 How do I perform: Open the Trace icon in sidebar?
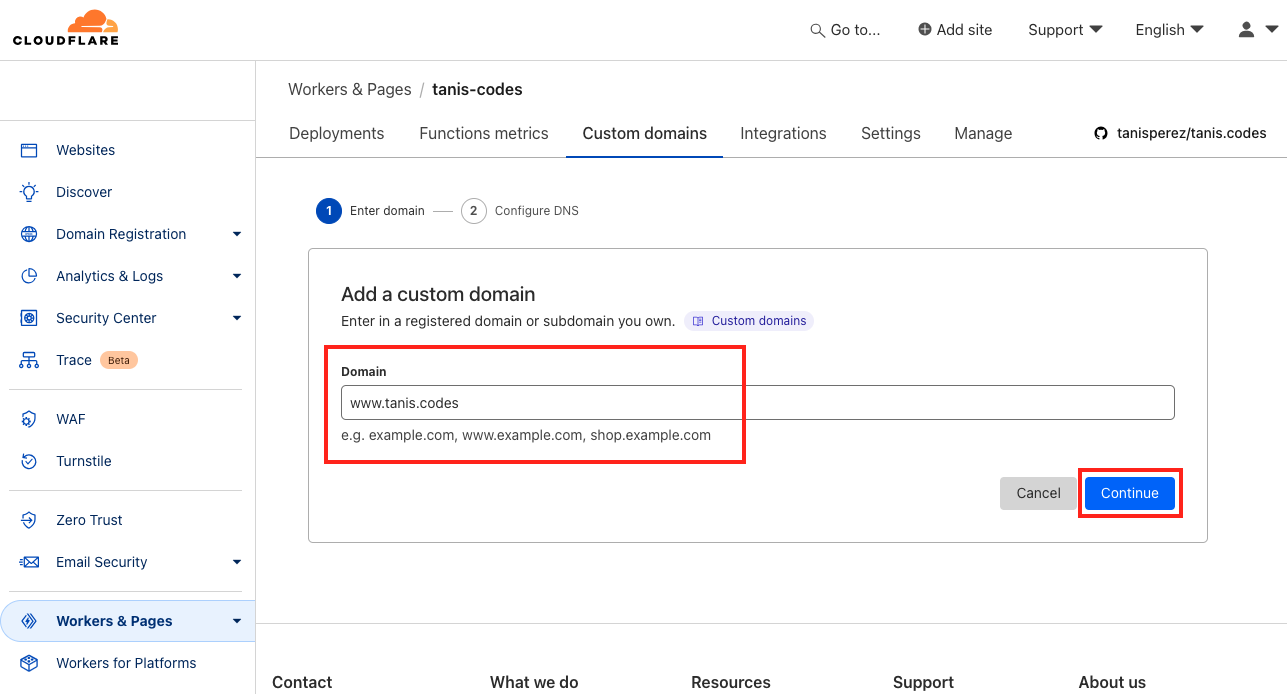(29, 360)
